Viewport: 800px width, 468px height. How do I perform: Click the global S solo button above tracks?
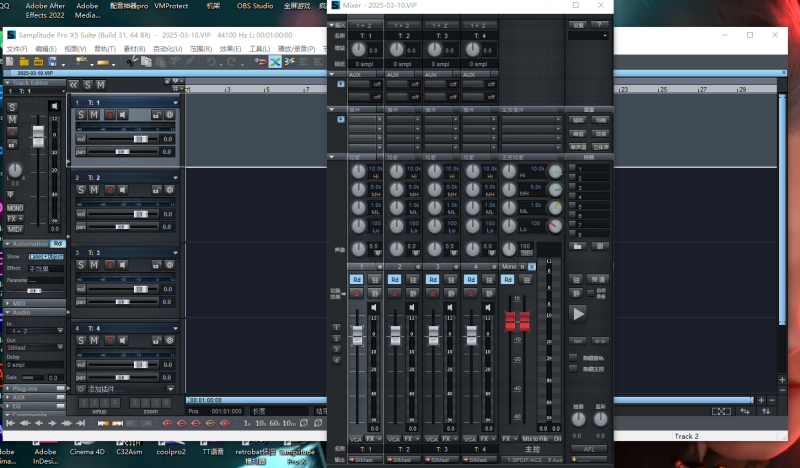point(88,85)
